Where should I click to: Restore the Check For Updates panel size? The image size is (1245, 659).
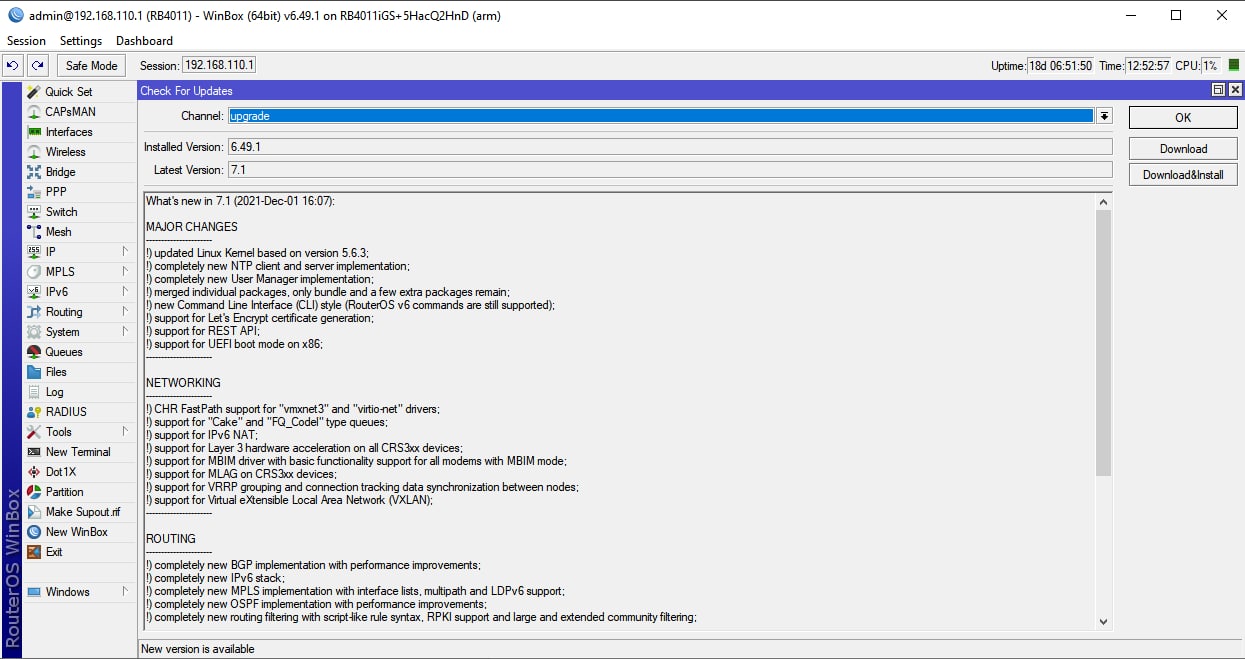[1218, 90]
